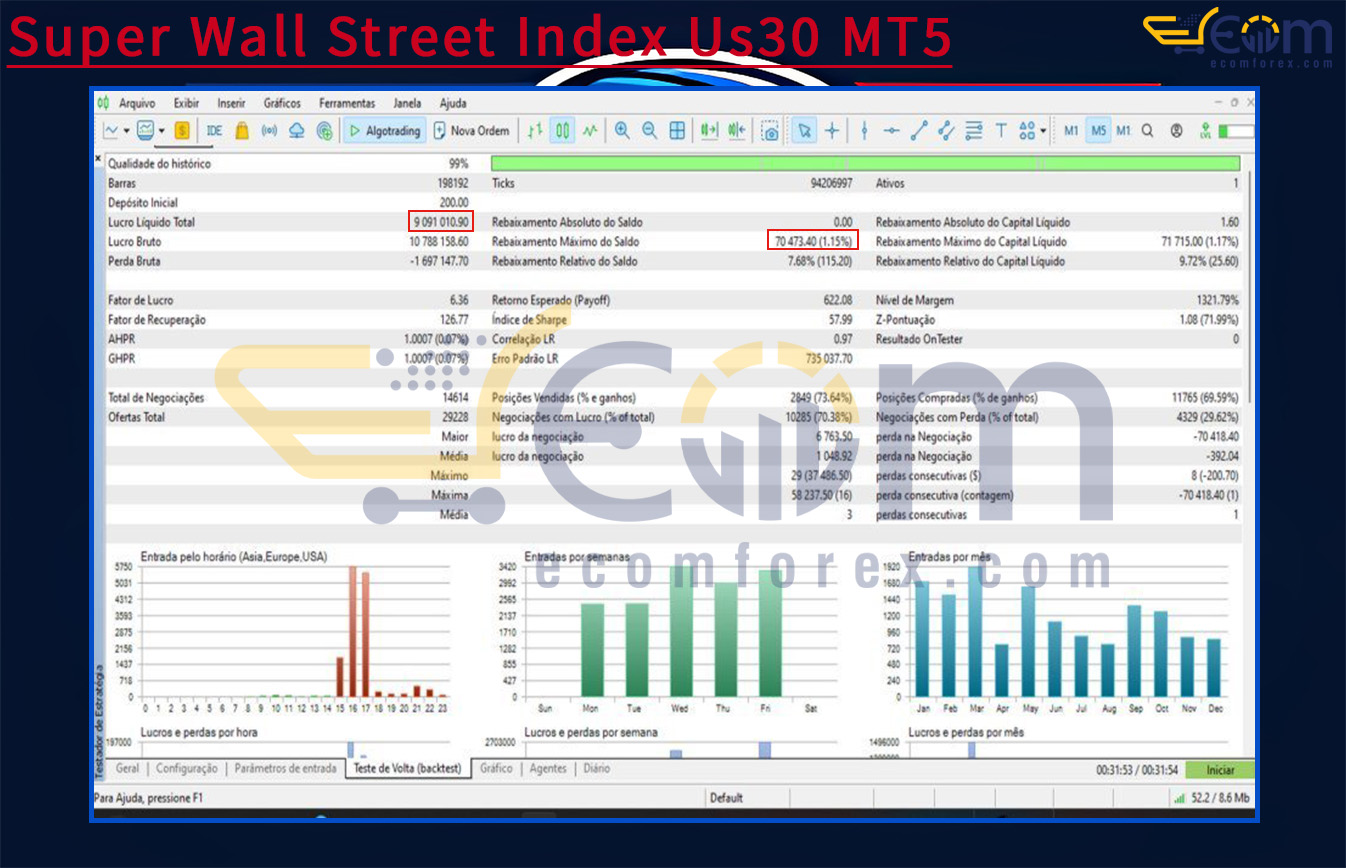
Task: Select the text label tool
Action: pos(1000,131)
